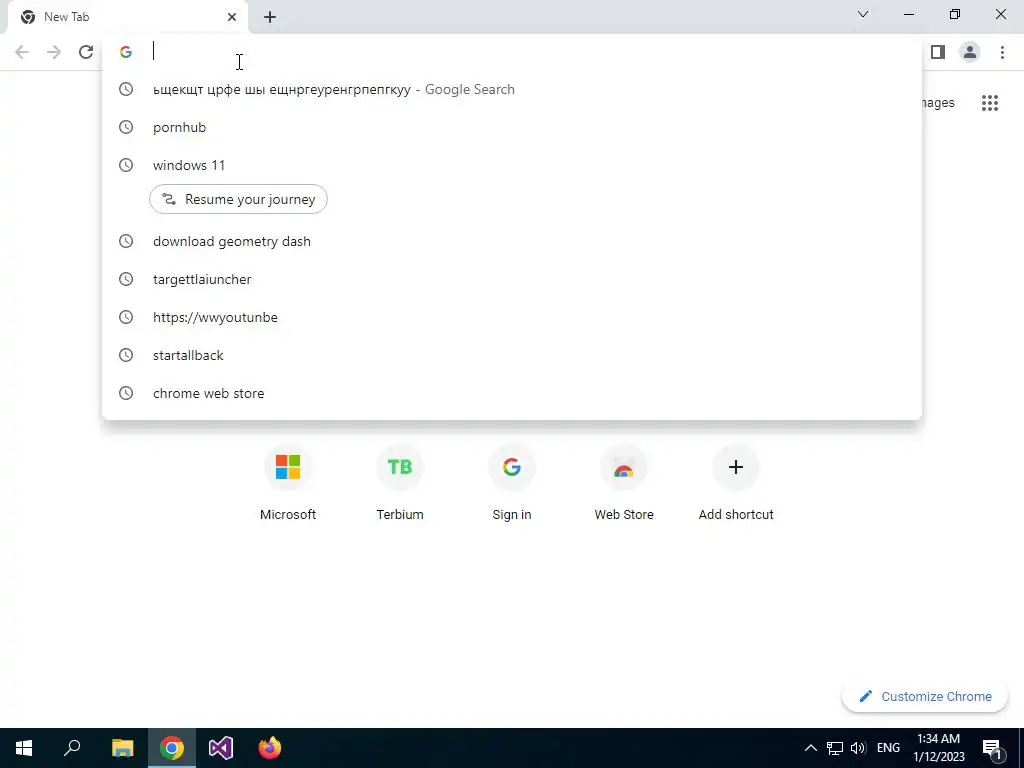Open the Google apps grid
Image resolution: width=1024 pixels, height=768 pixels.
point(990,103)
